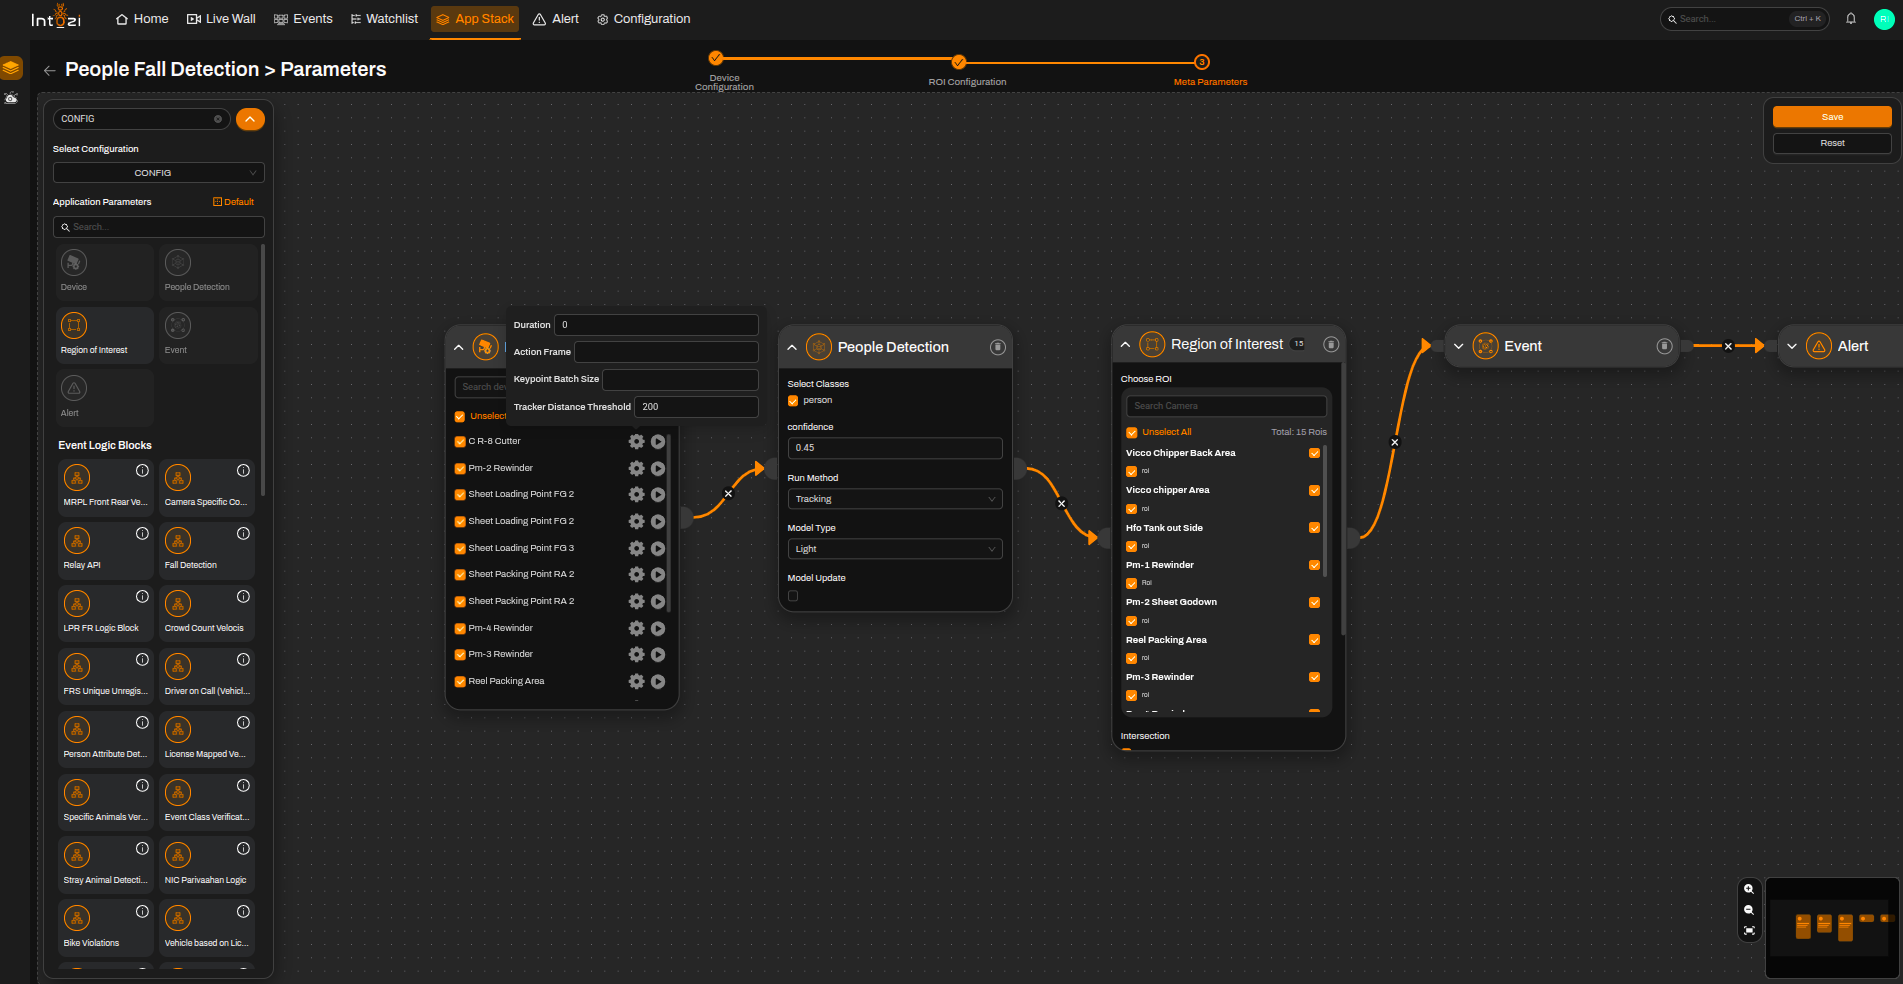Open the Events menu
Screen dimensions: 1903x984
tap(303, 19)
